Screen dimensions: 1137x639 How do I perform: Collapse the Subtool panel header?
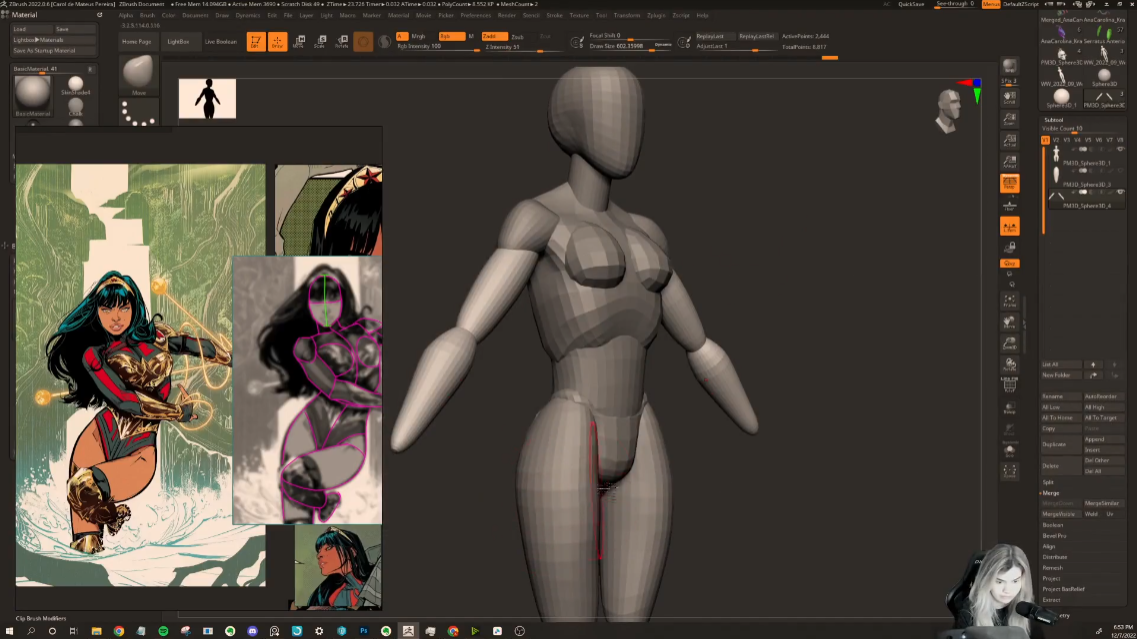point(1054,120)
